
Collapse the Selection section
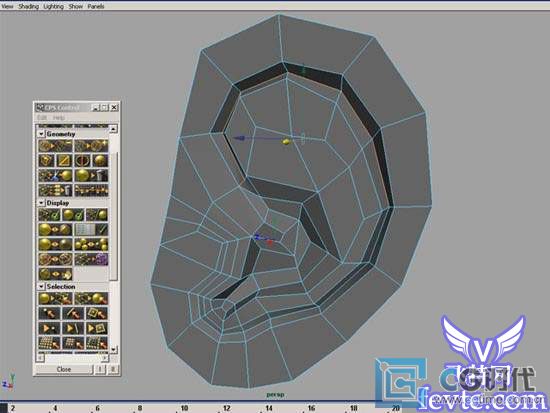point(41,286)
